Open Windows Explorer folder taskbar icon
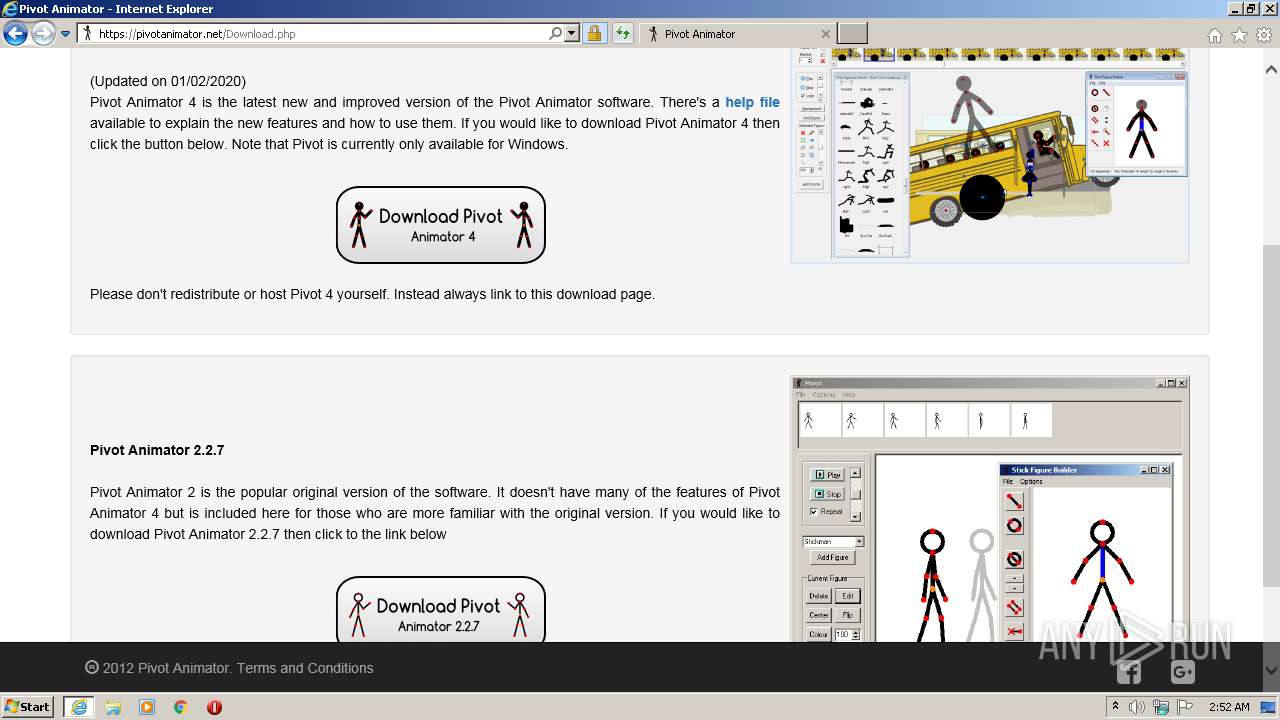Image resolution: width=1280 pixels, height=720 pixels. pyautogui.click(x=113, y=706)
